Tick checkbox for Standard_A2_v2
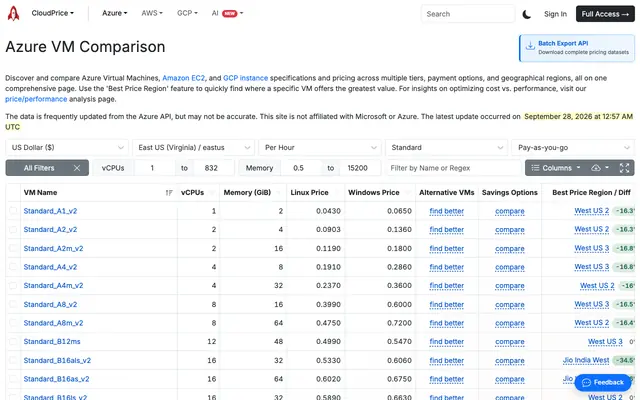This screenshot has height=400, width=640. click(x=13, y=229)
